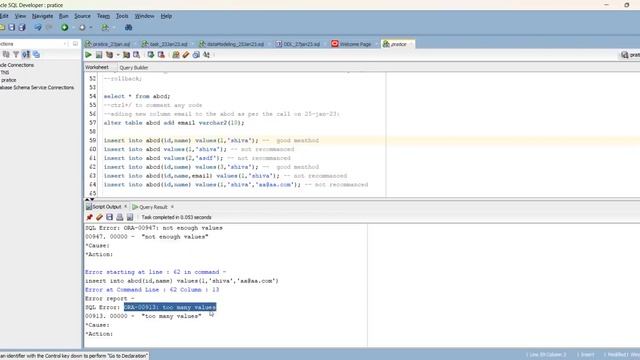640x360 pixels.
Task: Click the green Back navigation icon
Action: [64, 27]
